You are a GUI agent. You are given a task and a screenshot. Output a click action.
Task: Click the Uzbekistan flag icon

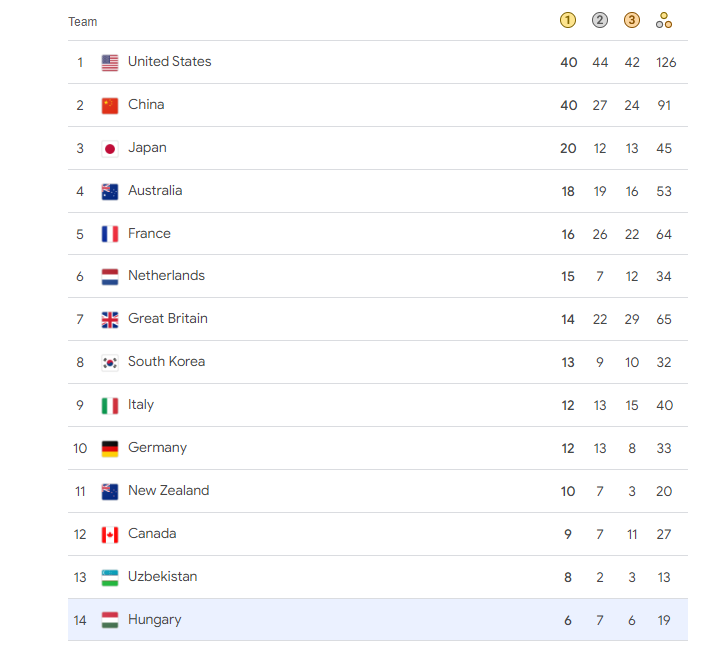(x=110, y=578)
